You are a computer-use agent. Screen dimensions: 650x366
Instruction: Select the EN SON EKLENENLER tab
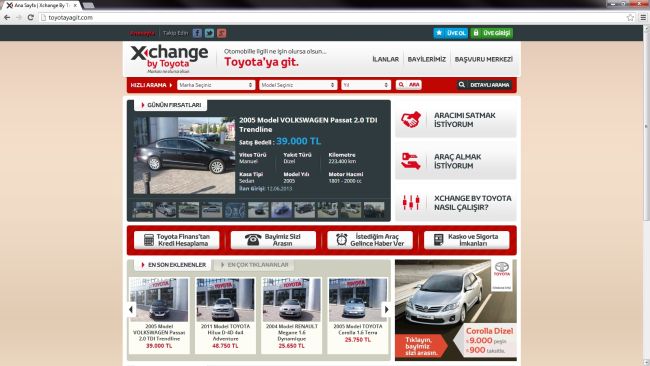[x=172, y=265]
